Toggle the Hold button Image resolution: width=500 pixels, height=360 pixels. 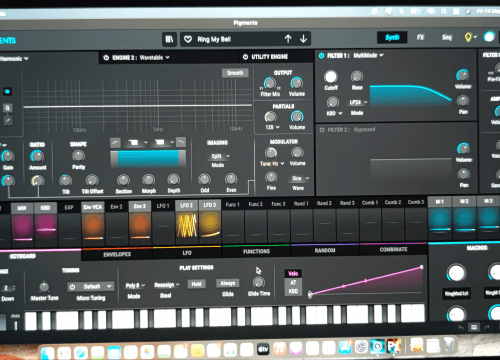[x=196, y=284]
